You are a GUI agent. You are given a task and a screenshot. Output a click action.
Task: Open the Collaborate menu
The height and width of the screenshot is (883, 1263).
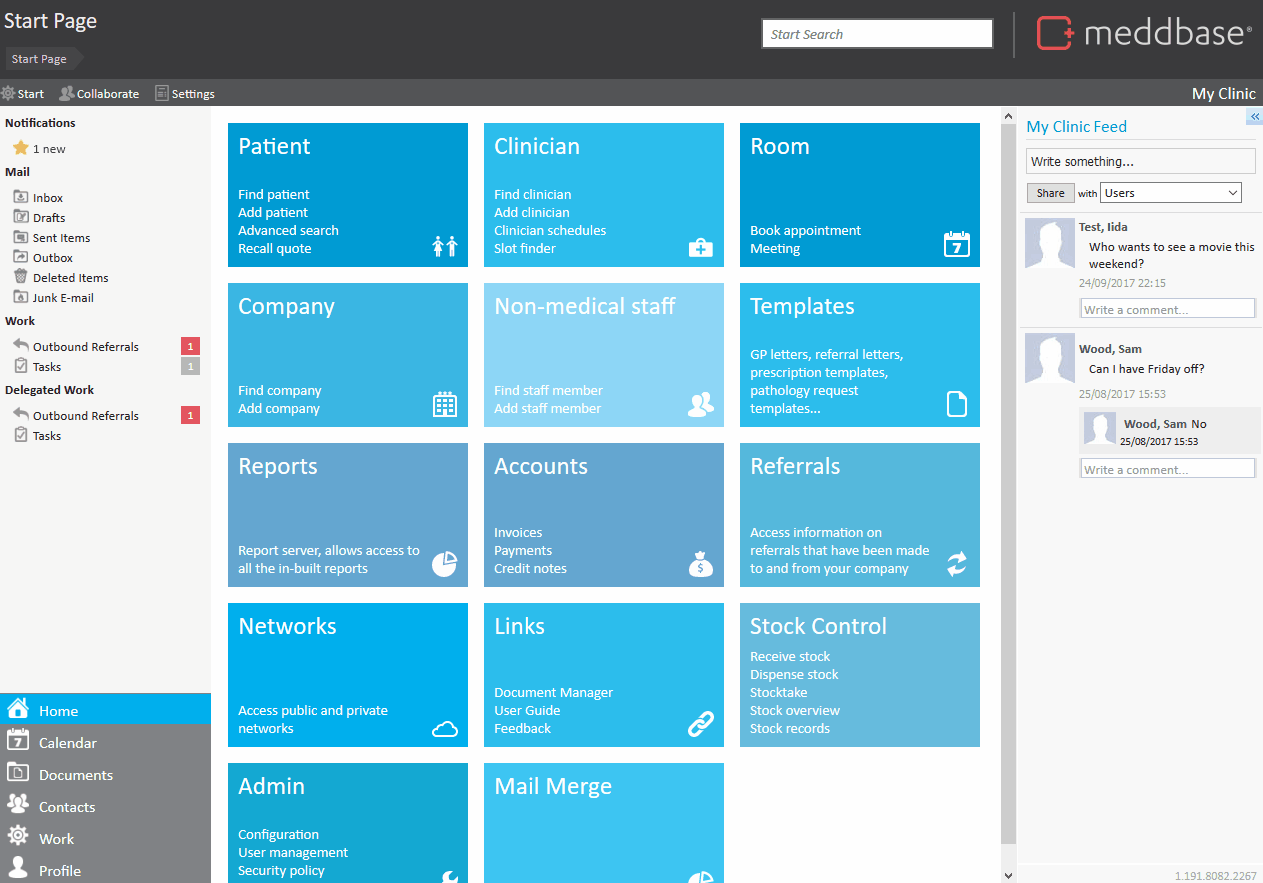tap(99, 93)
